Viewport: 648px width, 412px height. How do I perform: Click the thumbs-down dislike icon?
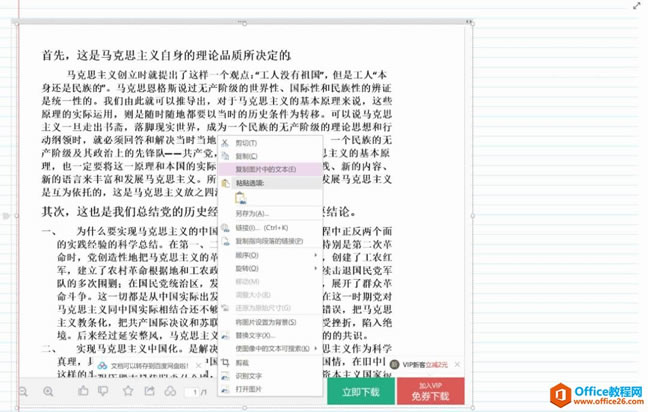pos(103,391)
